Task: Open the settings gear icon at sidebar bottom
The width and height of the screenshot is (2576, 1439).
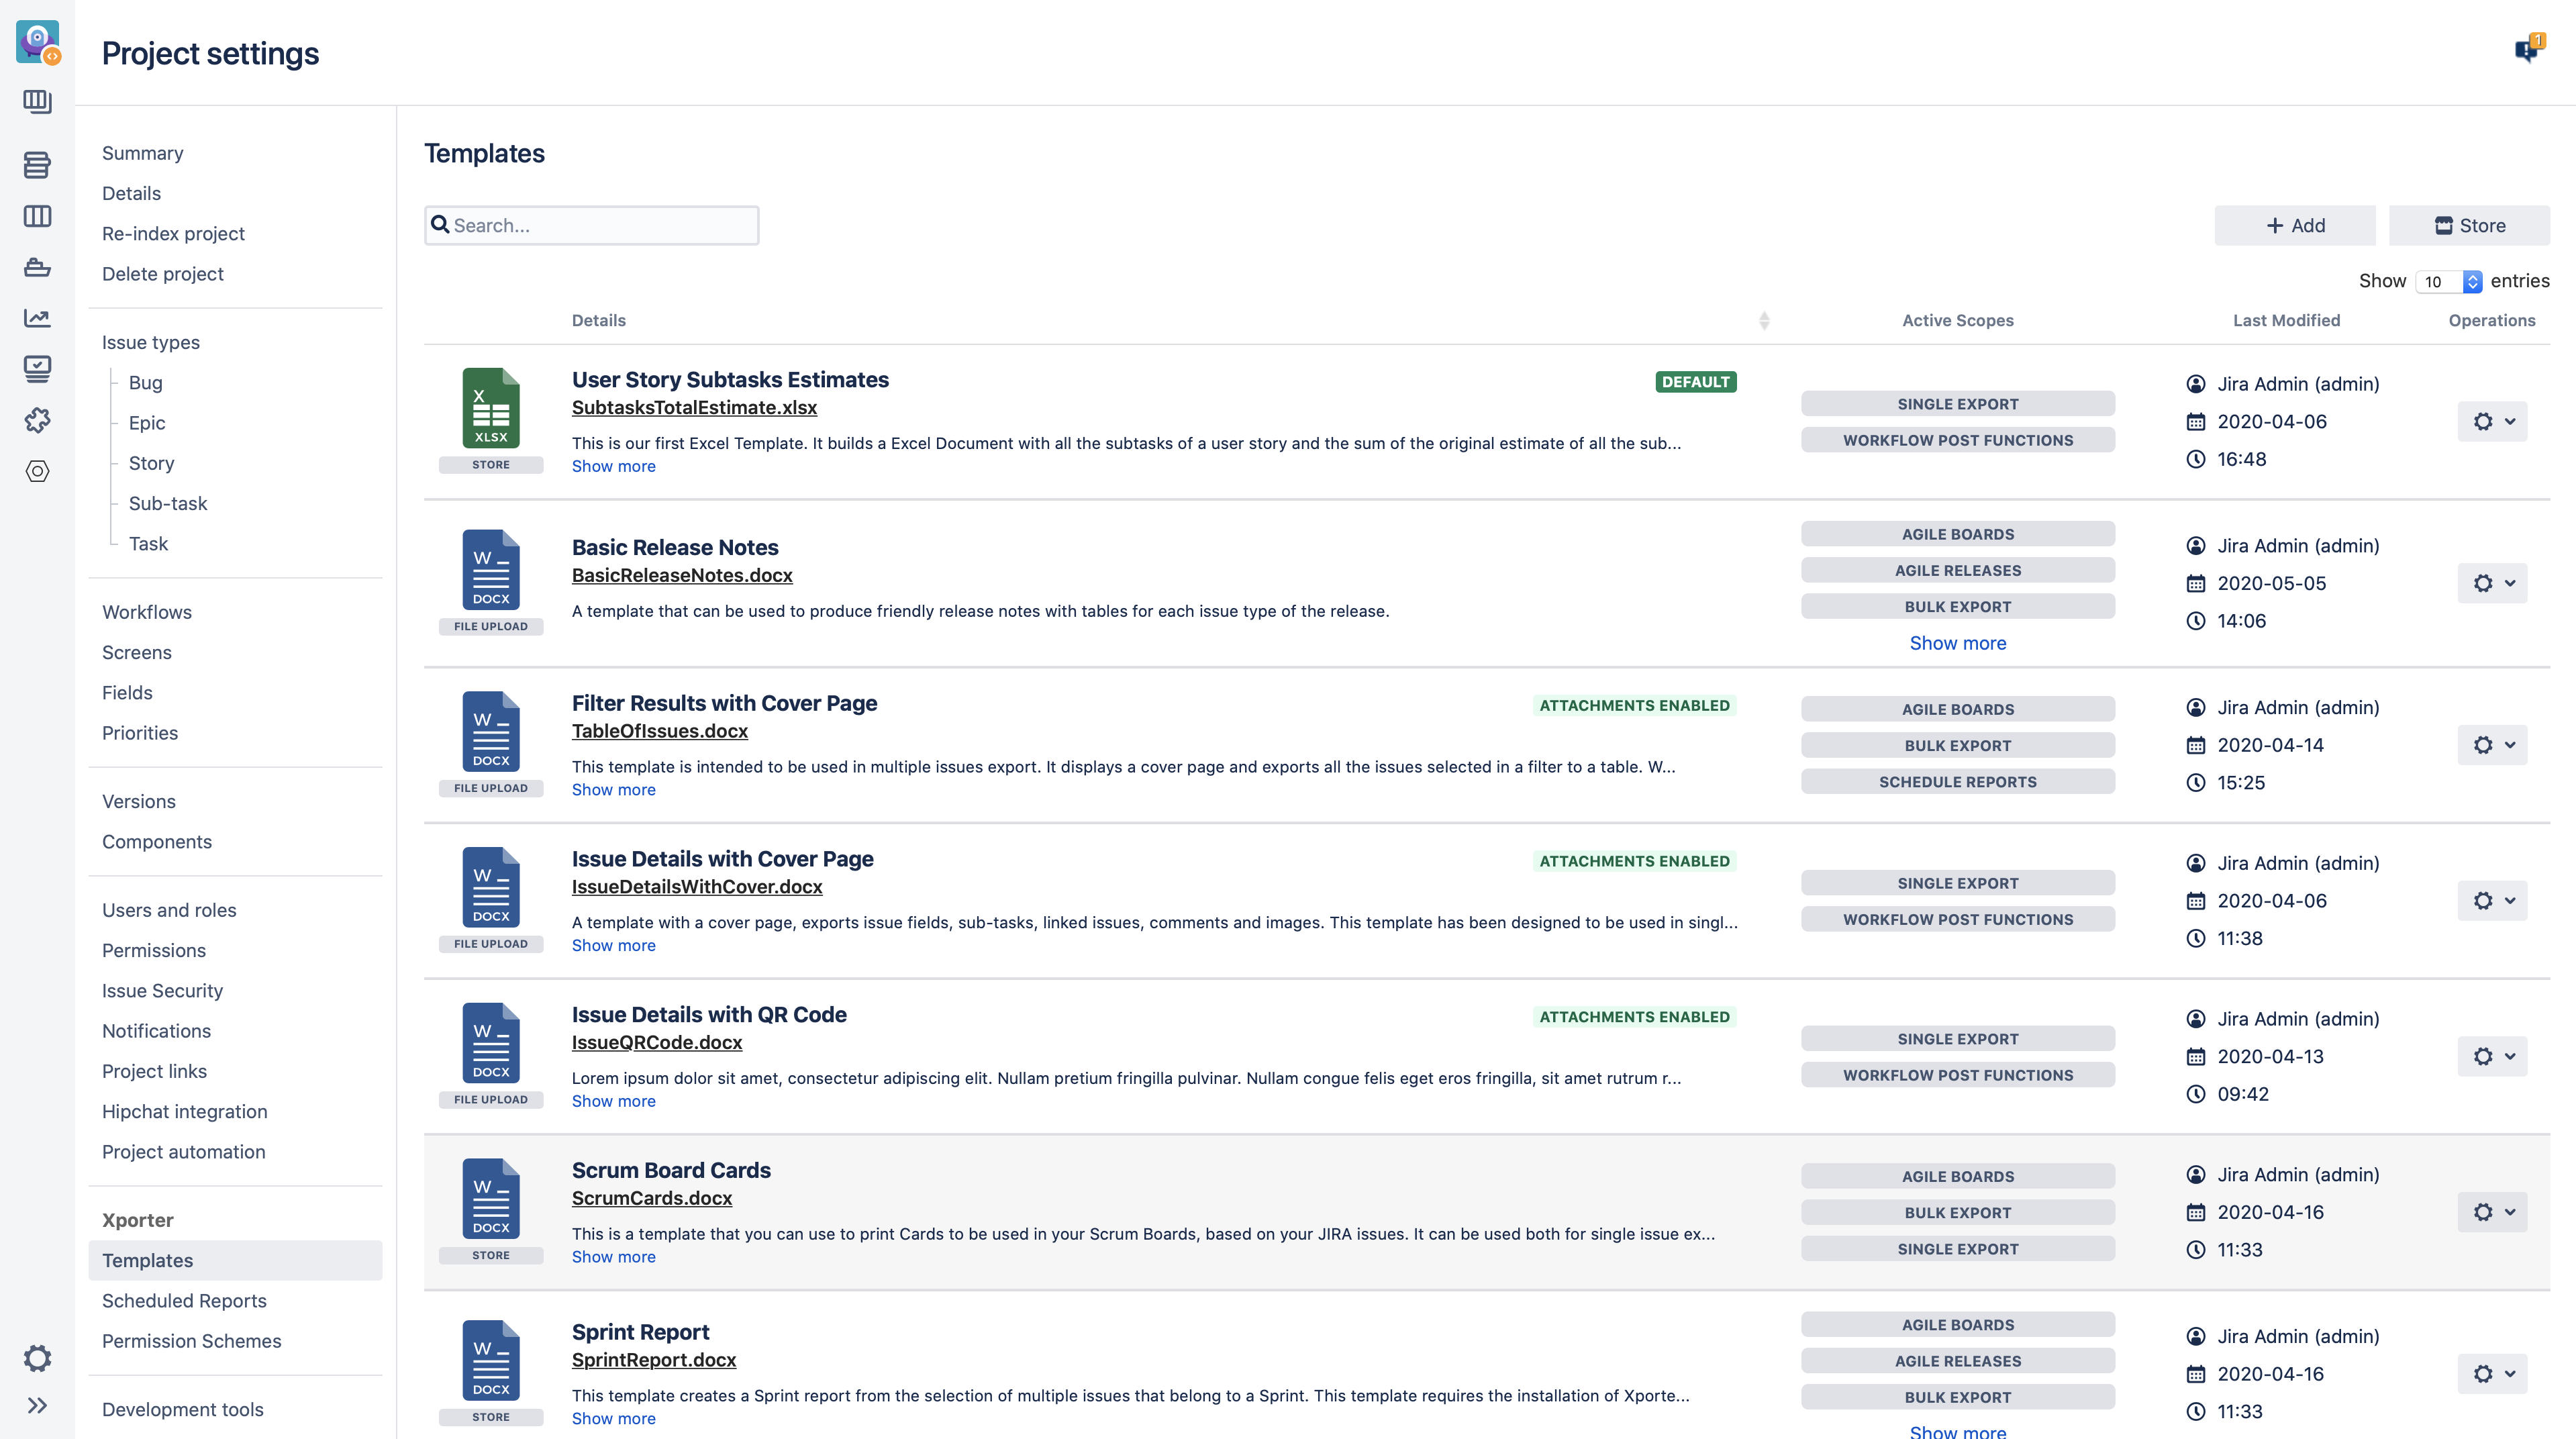Action: 37,1358
